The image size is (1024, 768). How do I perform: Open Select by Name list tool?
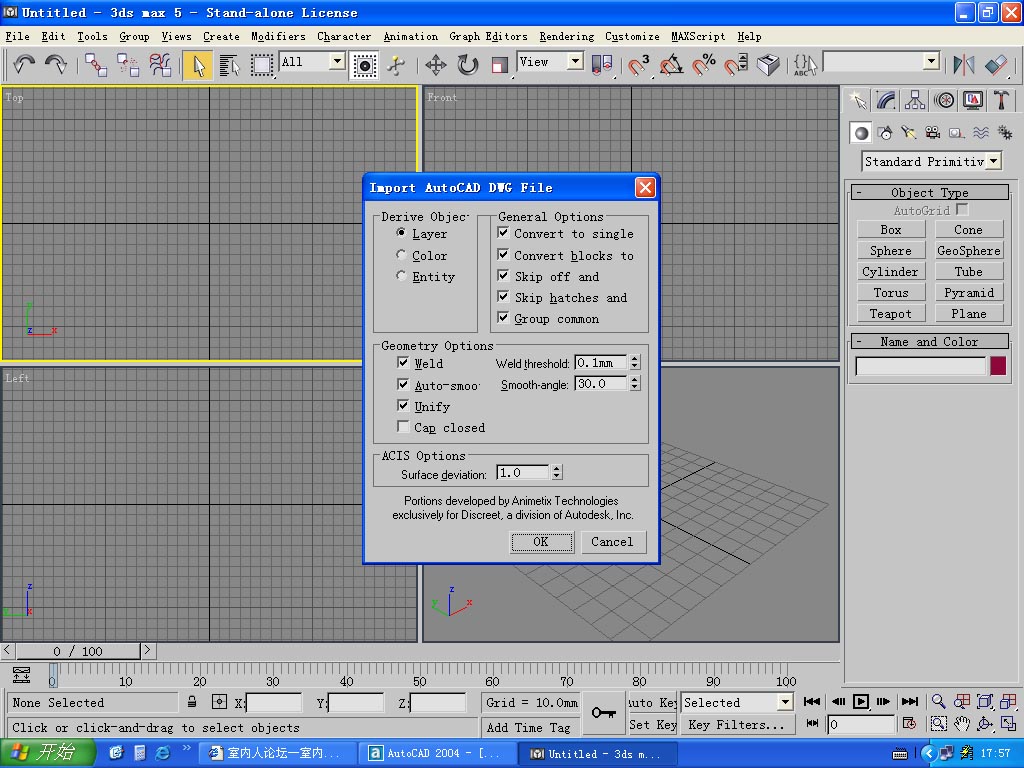click(x=229, y=65)
